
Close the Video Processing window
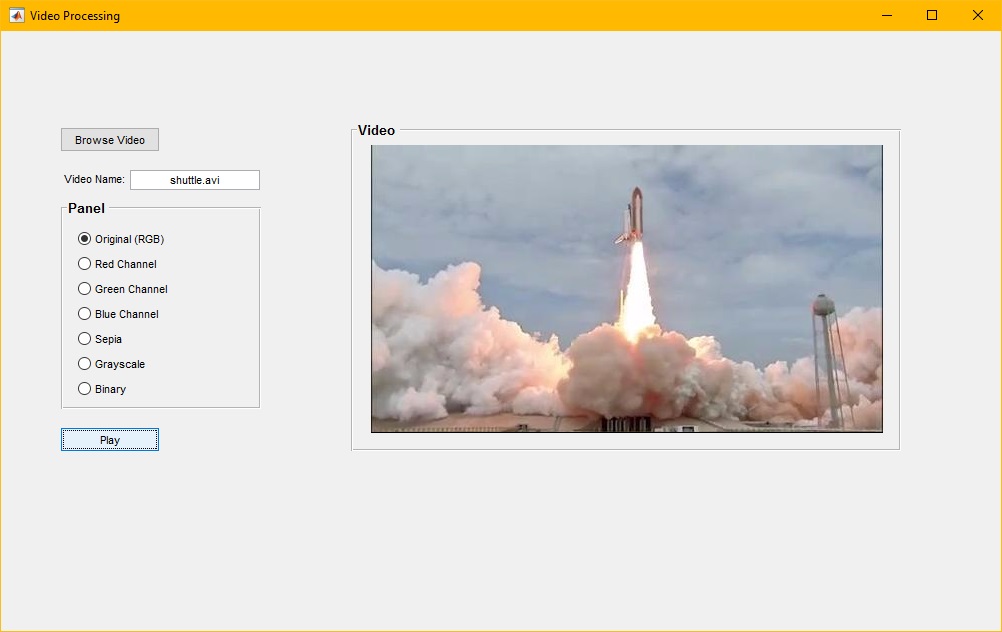click(978, 15)
